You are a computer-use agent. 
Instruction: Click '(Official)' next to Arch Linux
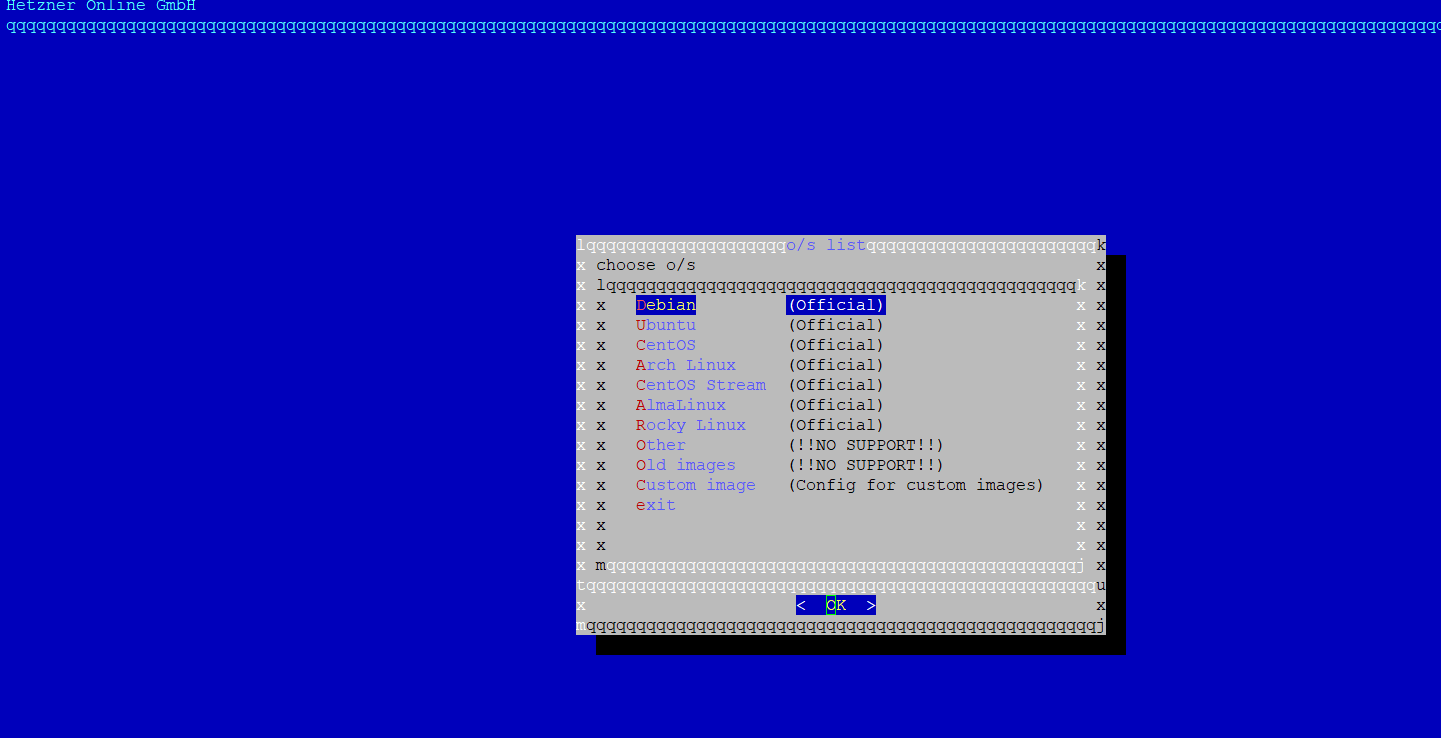pos(836,365)
